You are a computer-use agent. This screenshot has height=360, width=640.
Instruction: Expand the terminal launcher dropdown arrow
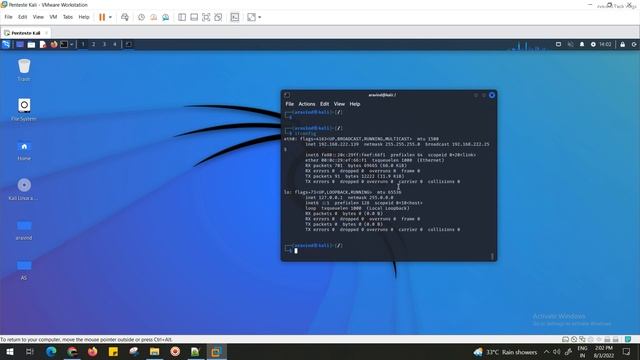pyautogui.click(x=72, y=44)
